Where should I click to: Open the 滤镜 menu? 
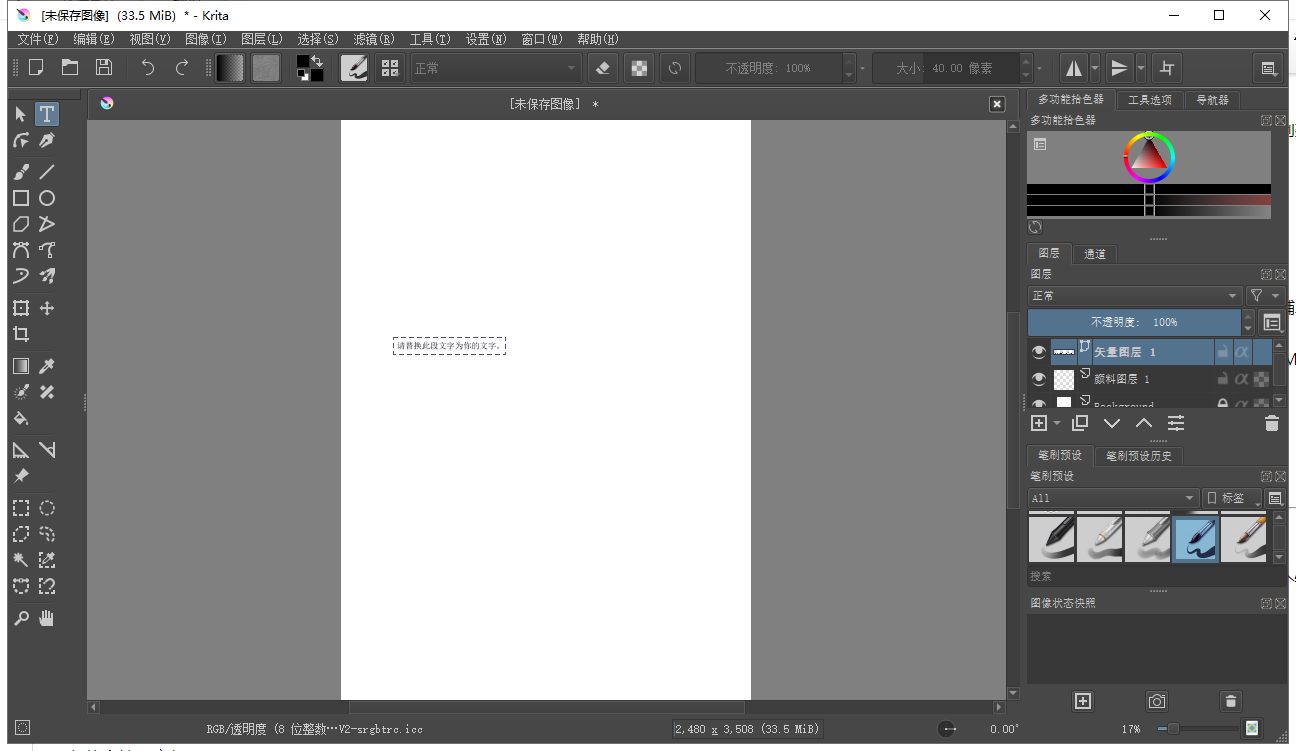(374, 39)
